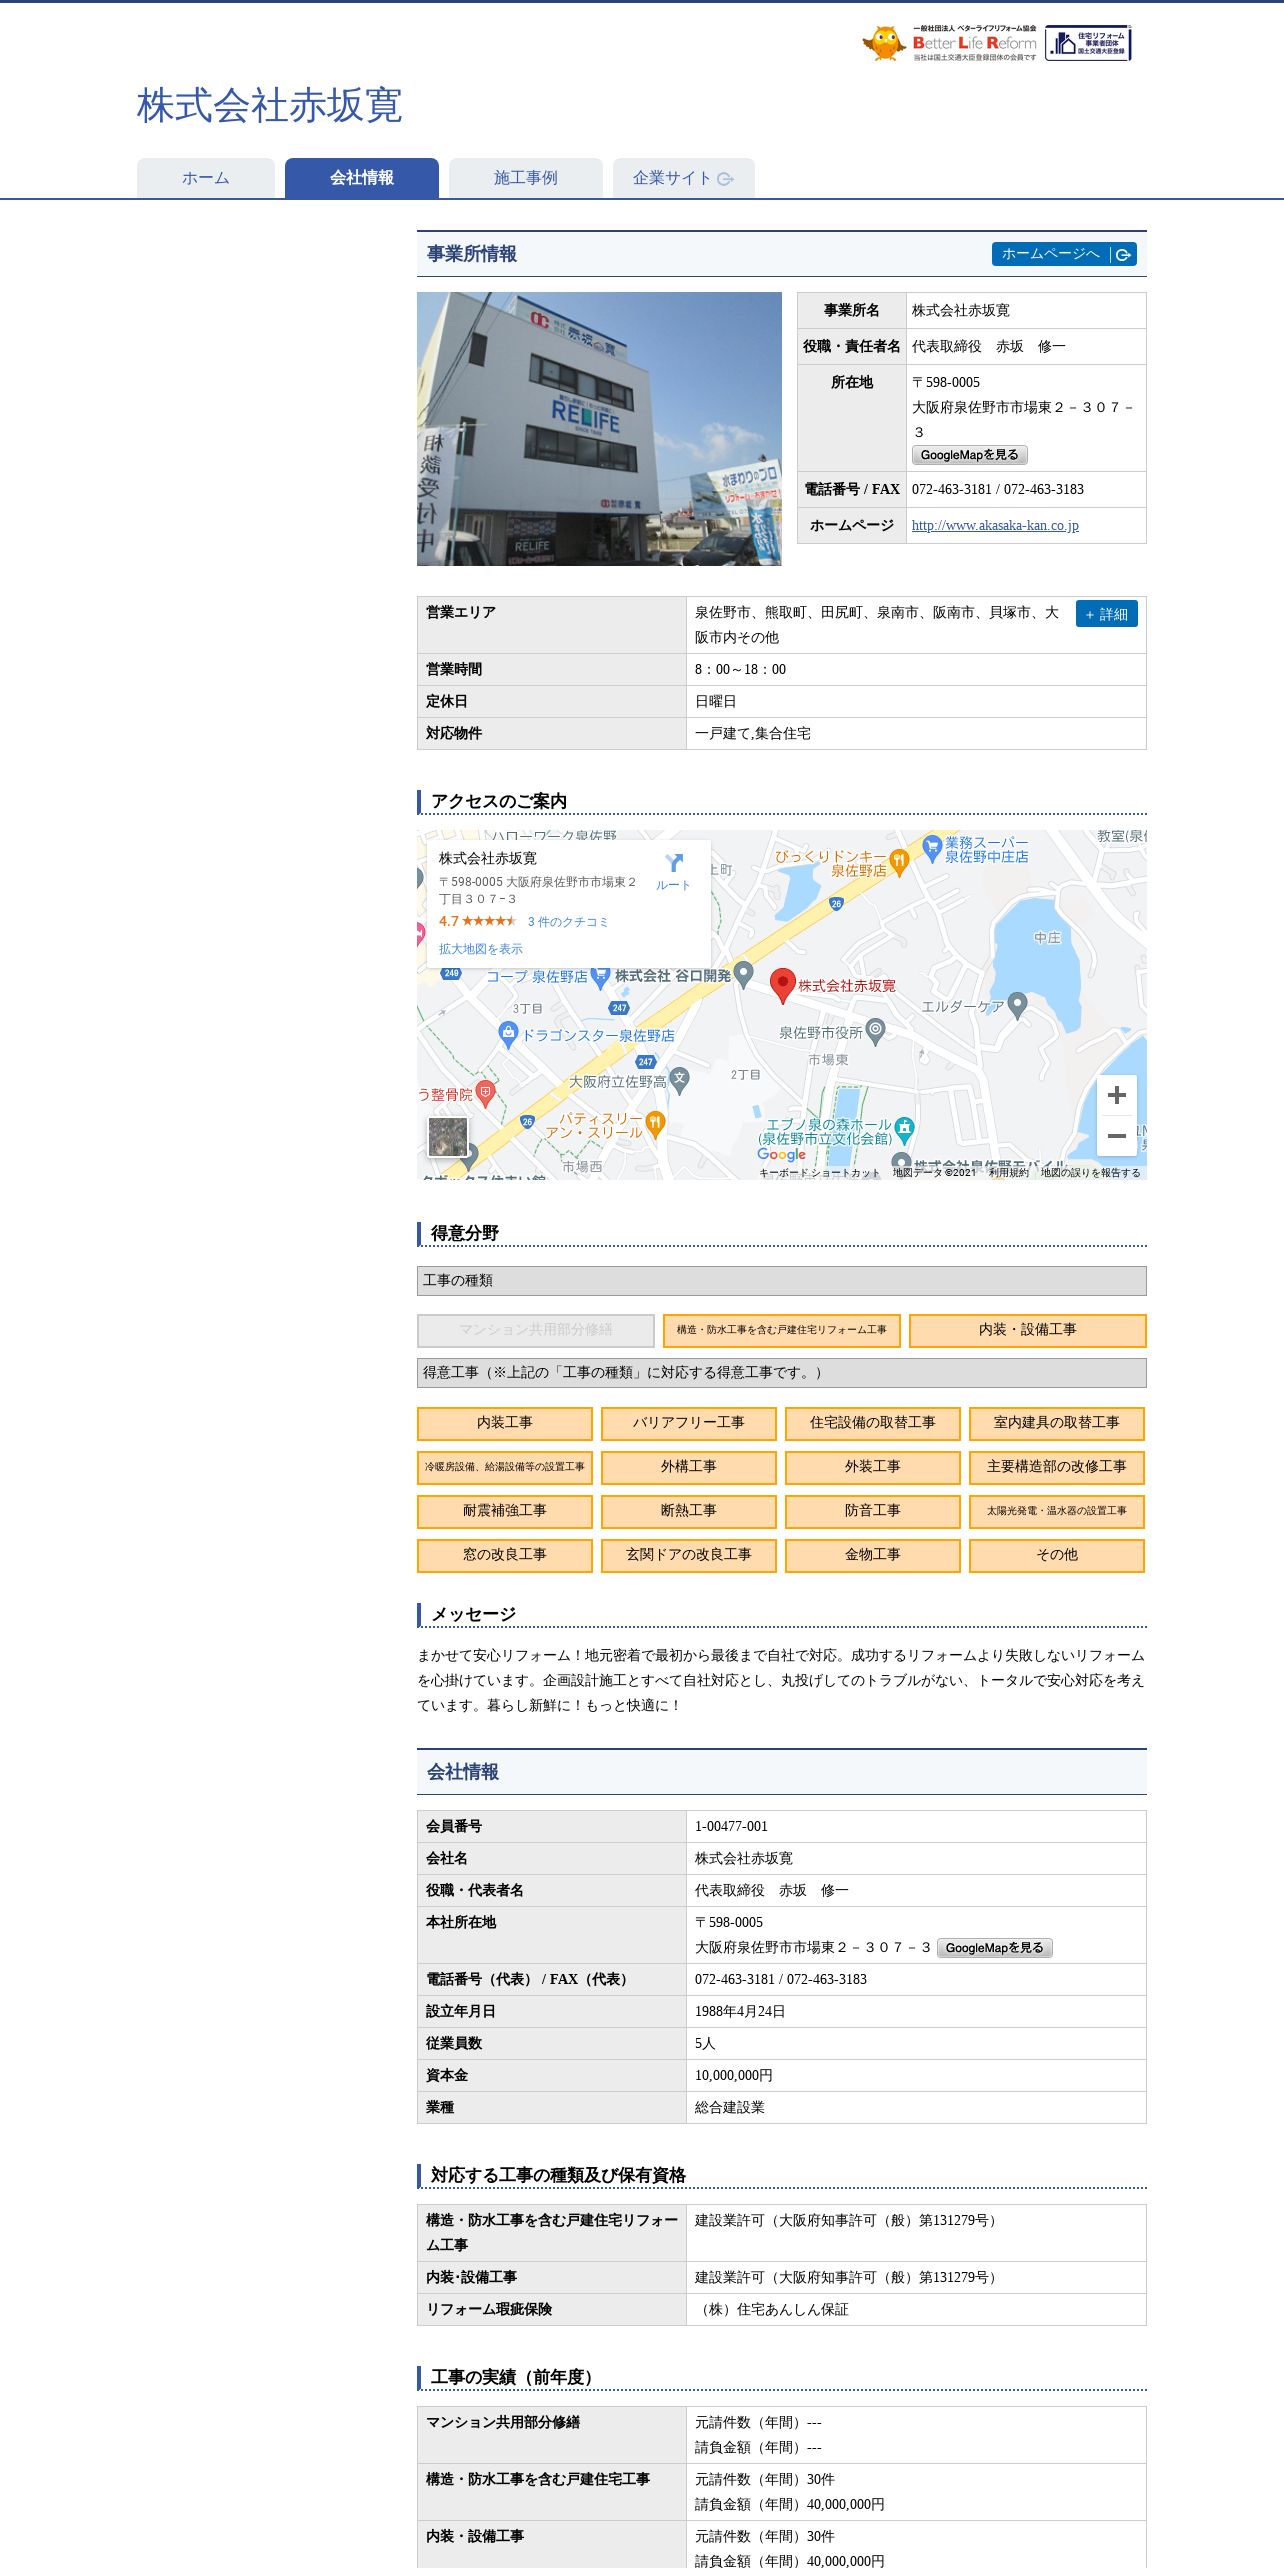Screen dimensions: 1284x2568
Task: Click the 断熱工事 button
Action: (689, 1511)
